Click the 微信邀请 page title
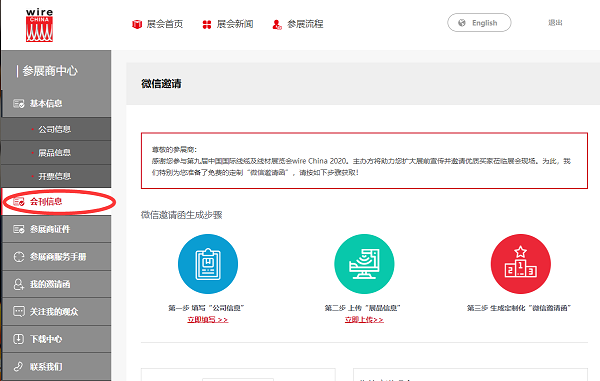Viewport: 600px width, 381px height. pos(161,84)
